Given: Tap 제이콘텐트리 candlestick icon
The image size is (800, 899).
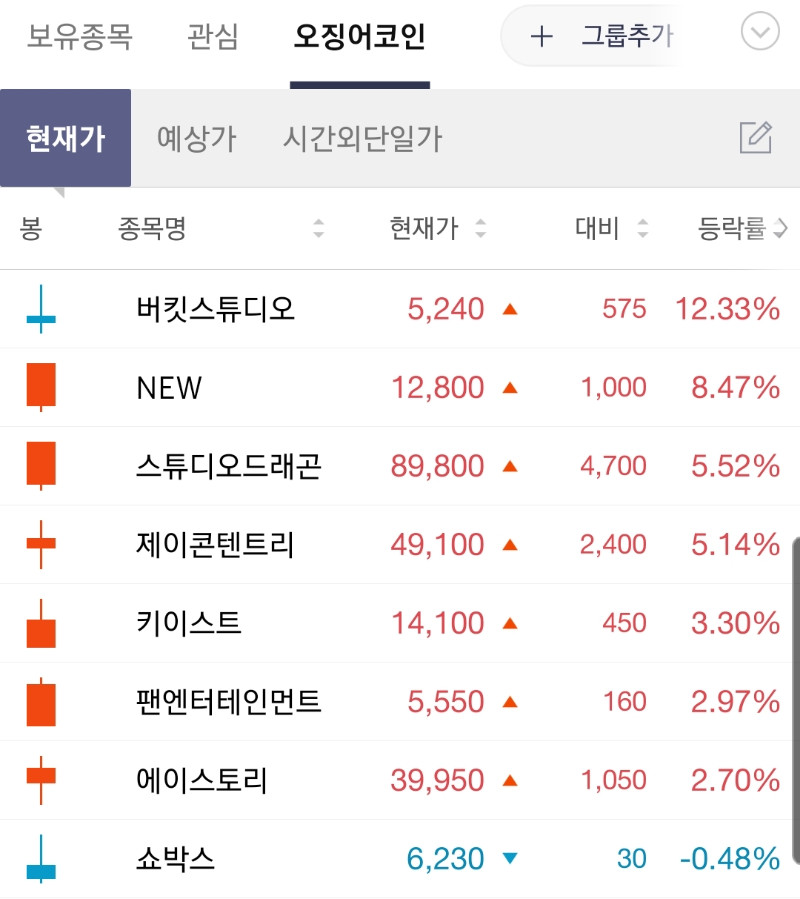Looking at the screenshot, I should [x=41, y=545].
